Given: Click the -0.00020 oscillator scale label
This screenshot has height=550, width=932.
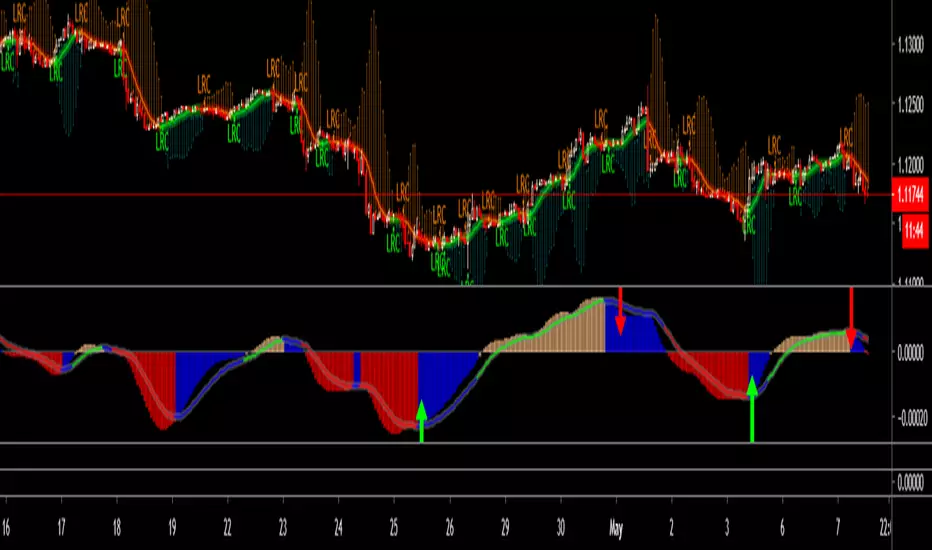Looking at the screenshot, I should [911, 419].
